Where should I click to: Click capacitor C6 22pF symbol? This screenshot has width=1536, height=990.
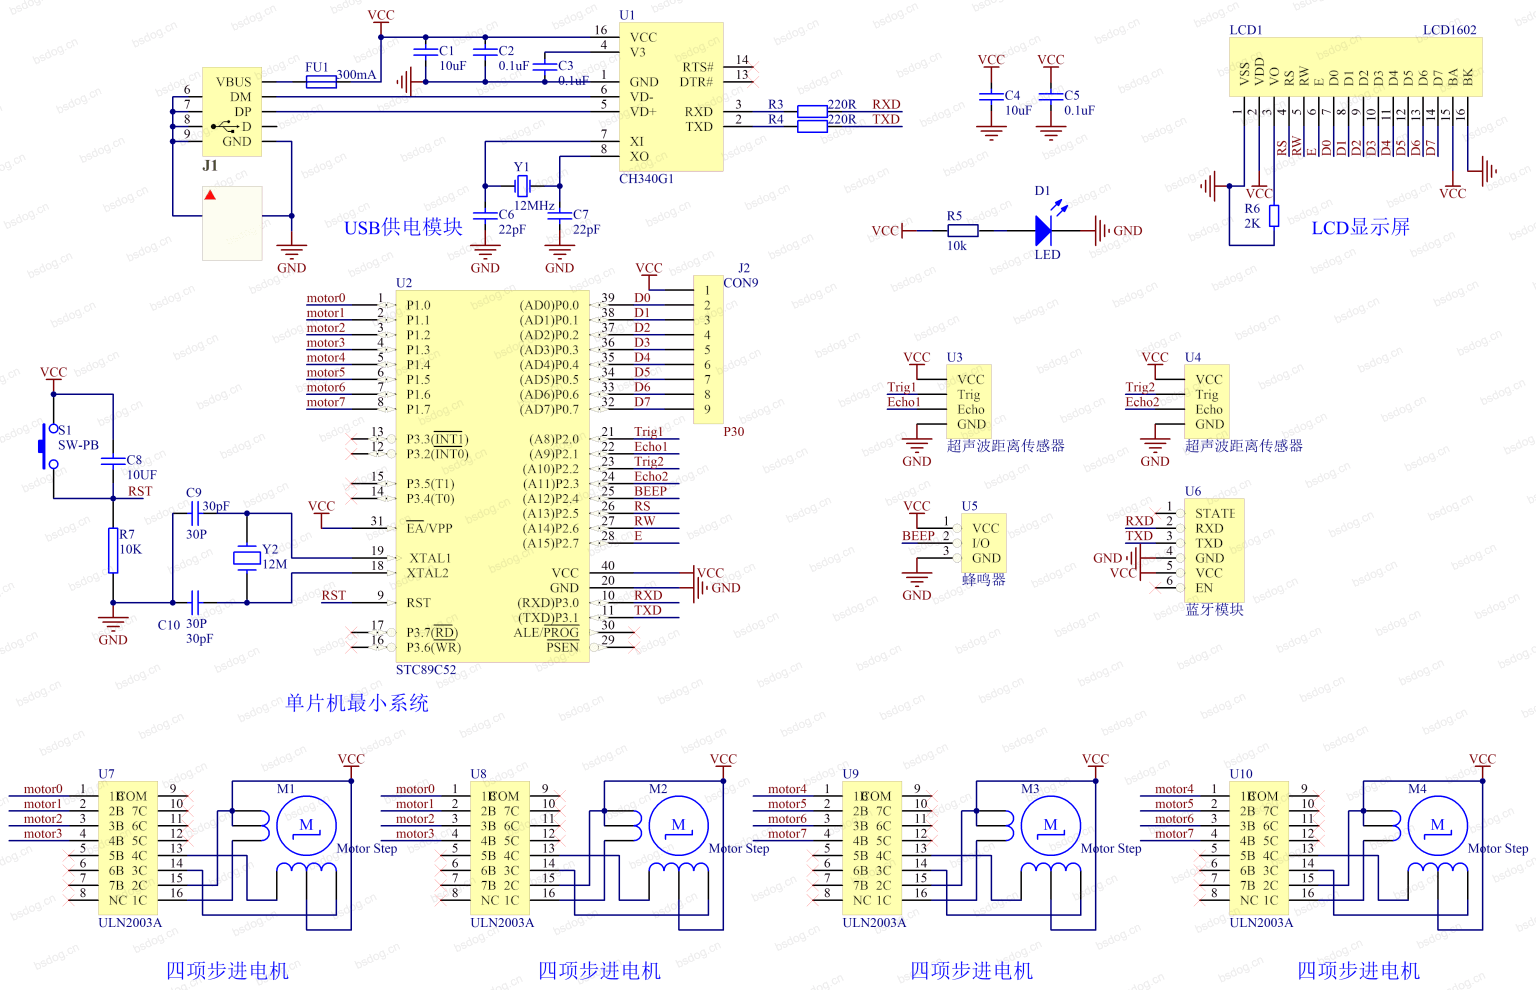(485, 216)
